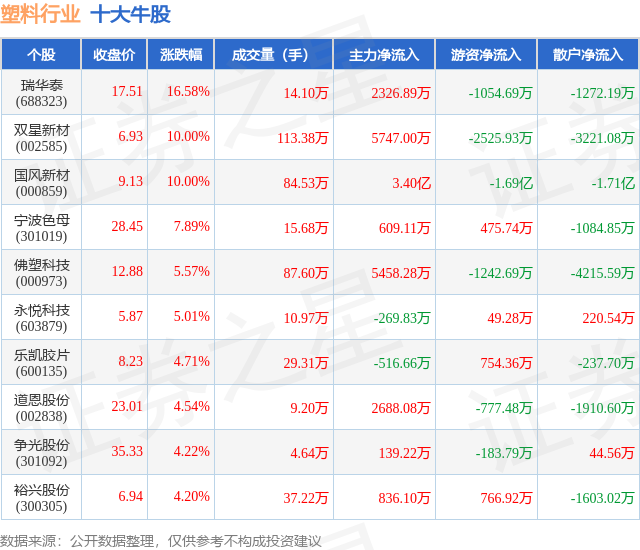Select the stock 裕兴股份 (300305)
Image resolution: width=640 pixels, height=550 pixels.
pyautogui.click(x=41, y=498)
